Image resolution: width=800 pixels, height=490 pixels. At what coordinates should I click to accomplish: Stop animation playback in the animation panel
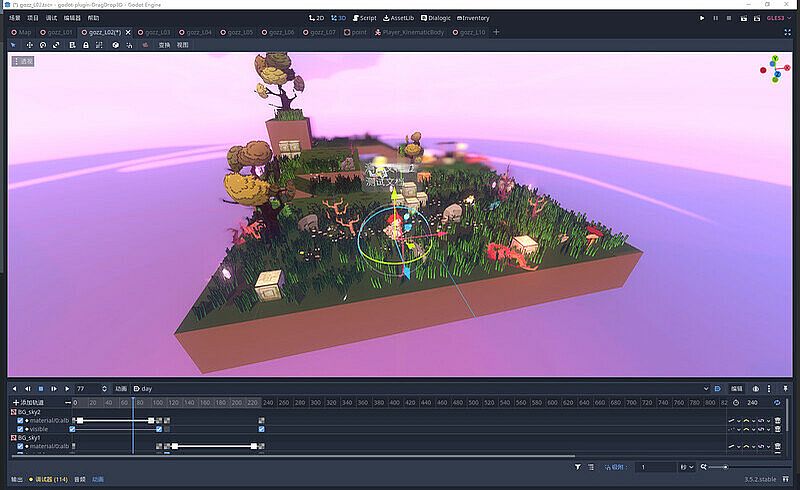[40, 388]
